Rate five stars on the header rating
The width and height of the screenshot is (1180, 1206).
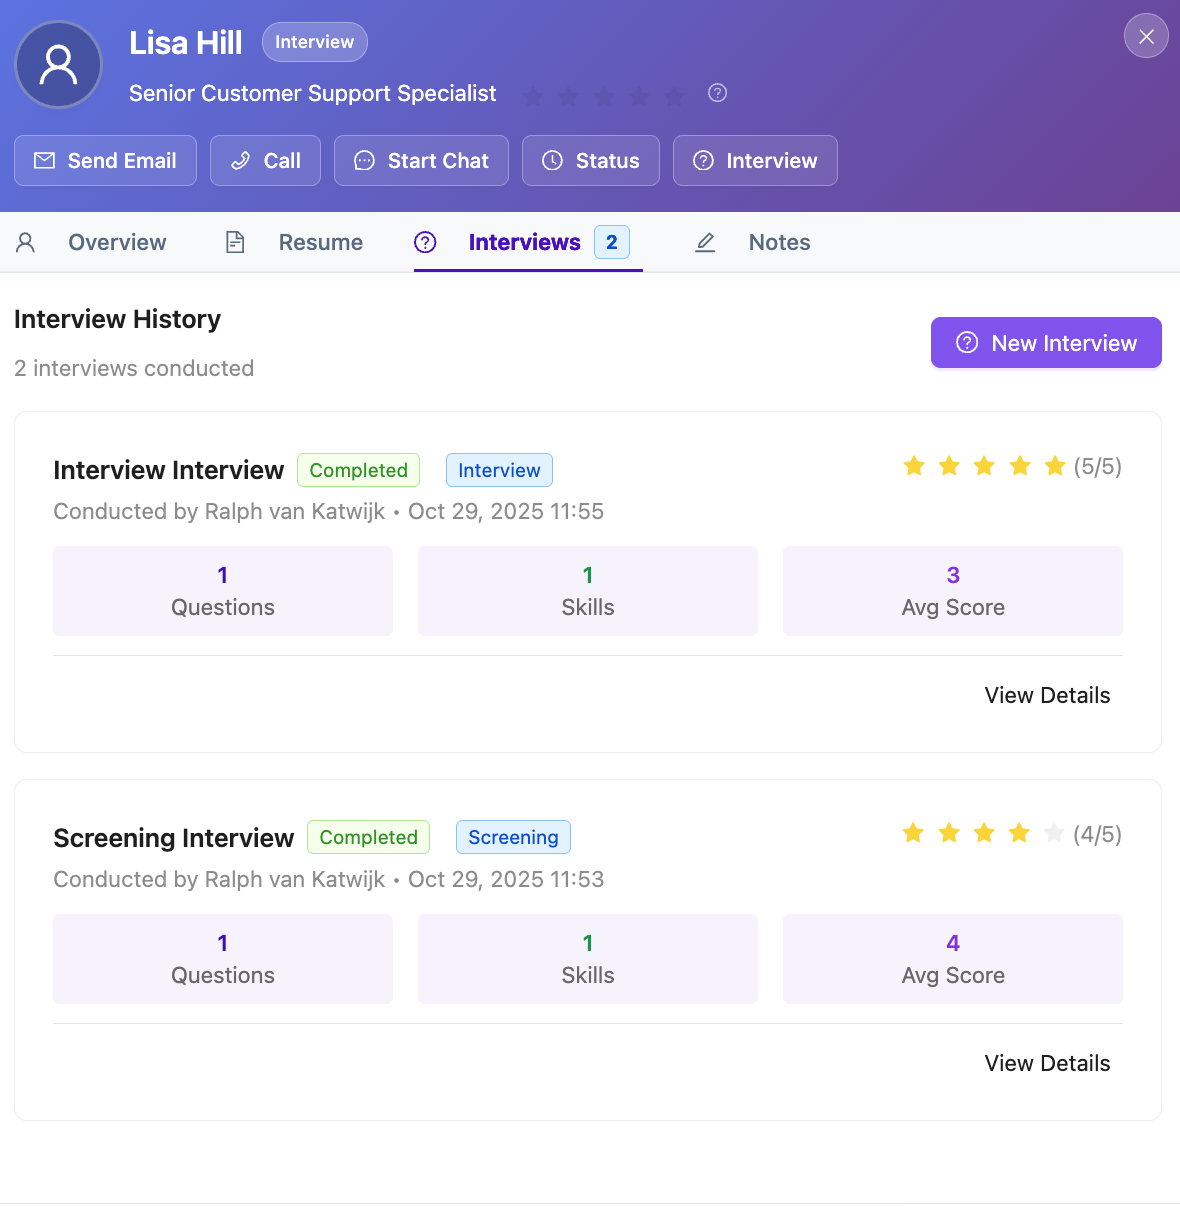click(x=673, y=96)
